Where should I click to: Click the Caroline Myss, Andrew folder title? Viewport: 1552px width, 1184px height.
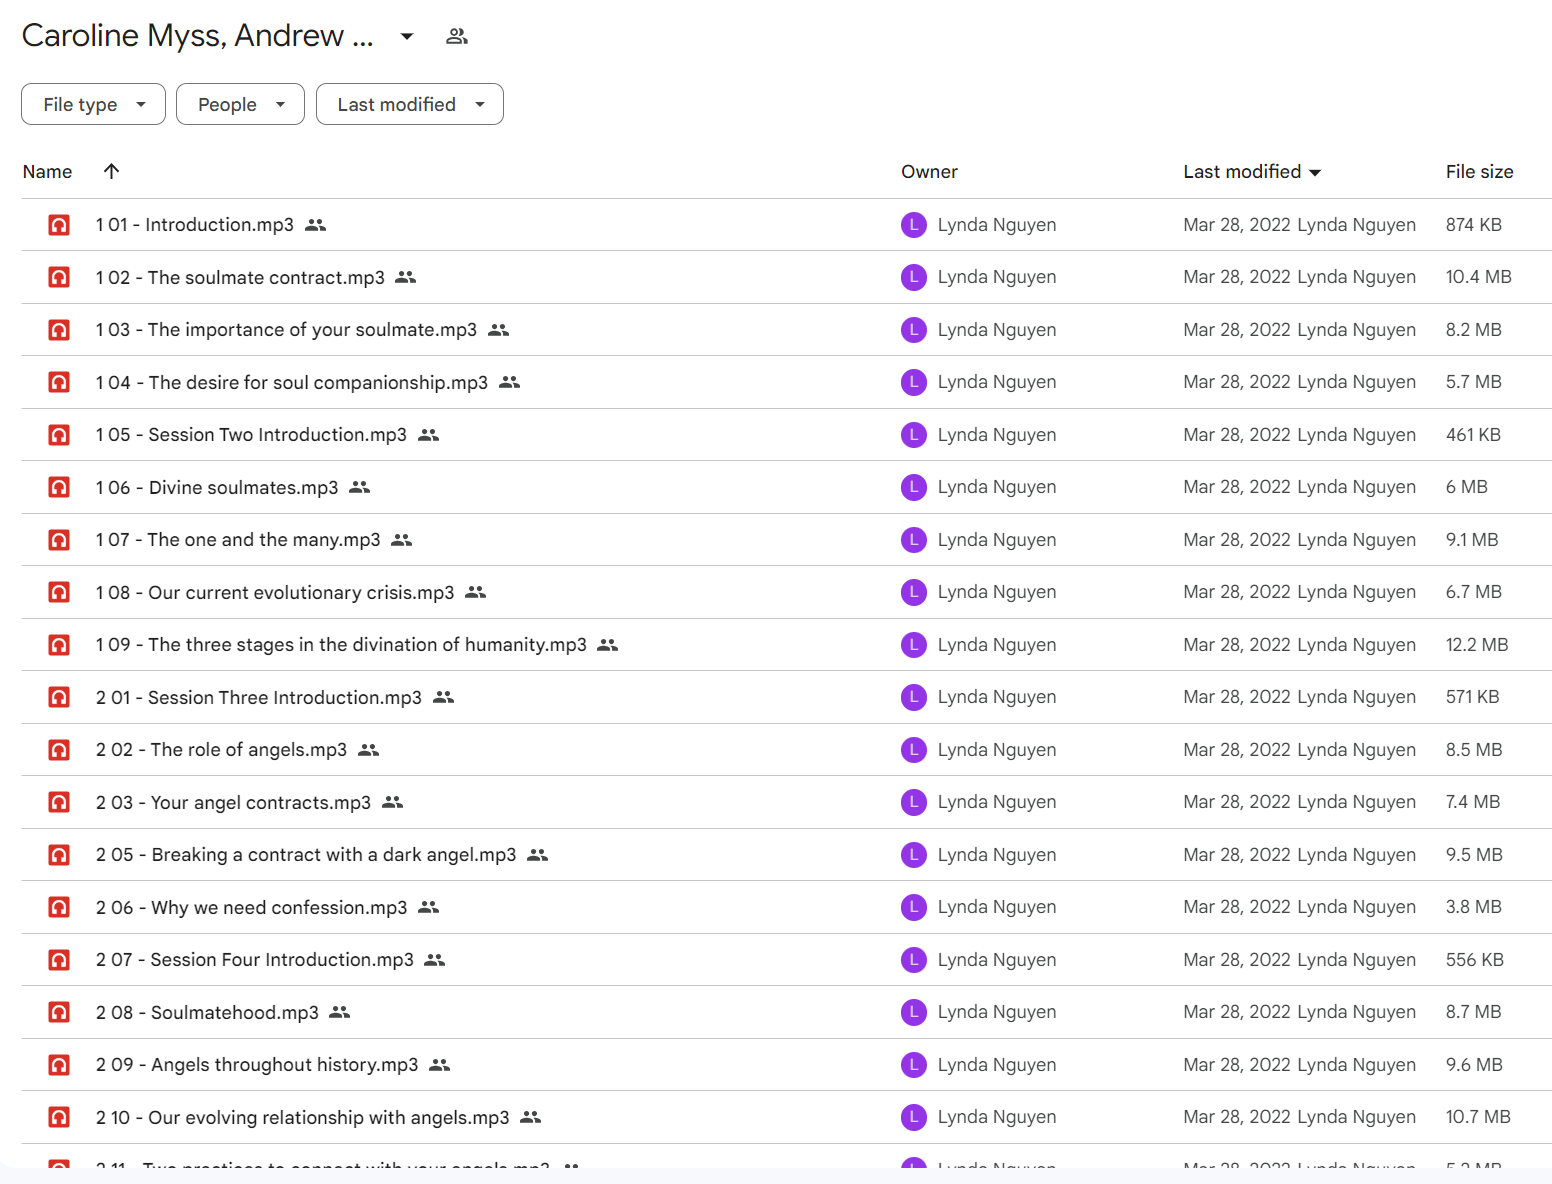197,36
